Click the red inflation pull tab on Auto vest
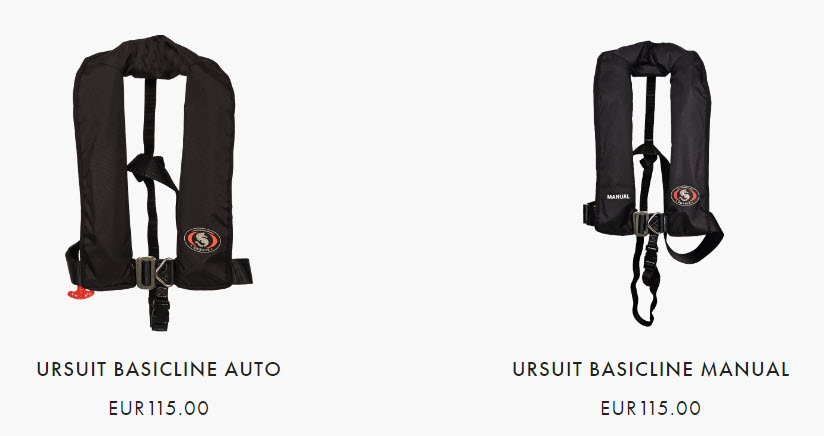This screenshot has height=436, width=824. pyautogui.click(x=79, y=293)
